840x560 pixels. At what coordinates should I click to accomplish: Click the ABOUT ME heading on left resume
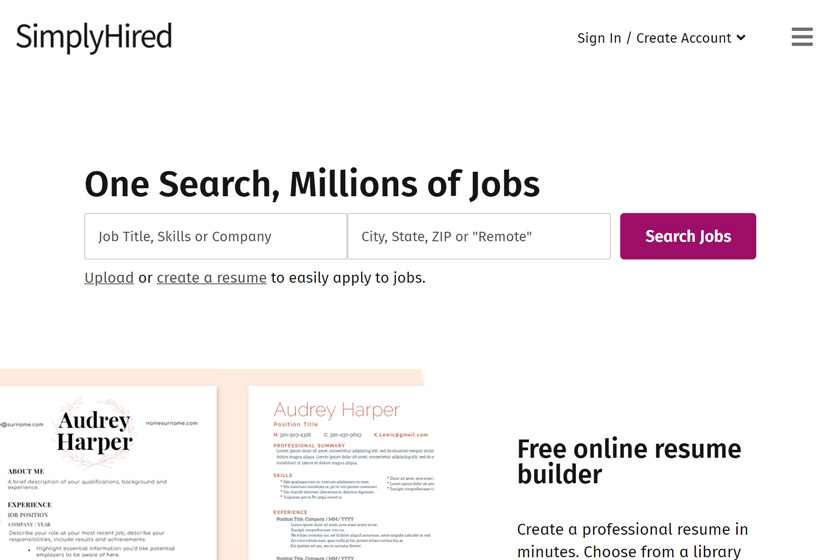pos(26,471)
